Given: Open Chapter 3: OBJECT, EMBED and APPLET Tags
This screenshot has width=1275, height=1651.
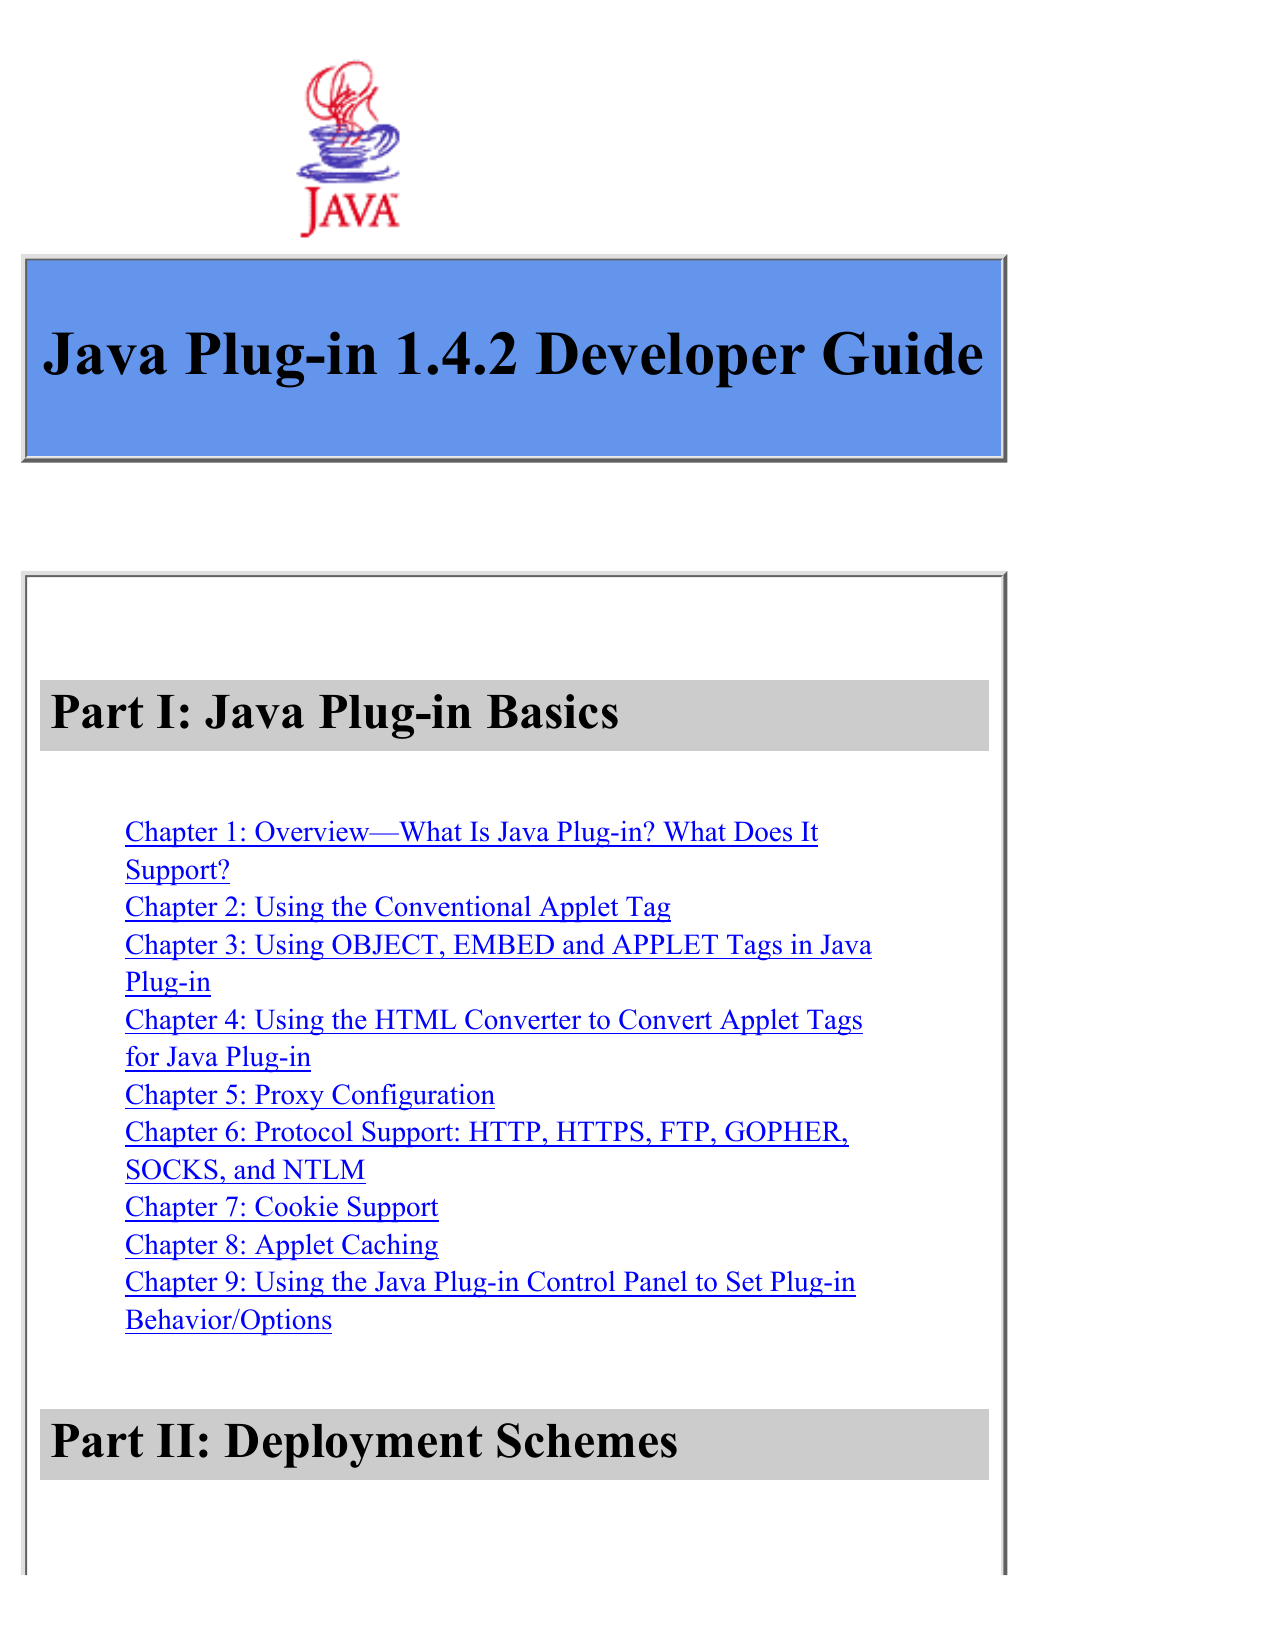Looking at the screenshot, I should pos(498,963).
